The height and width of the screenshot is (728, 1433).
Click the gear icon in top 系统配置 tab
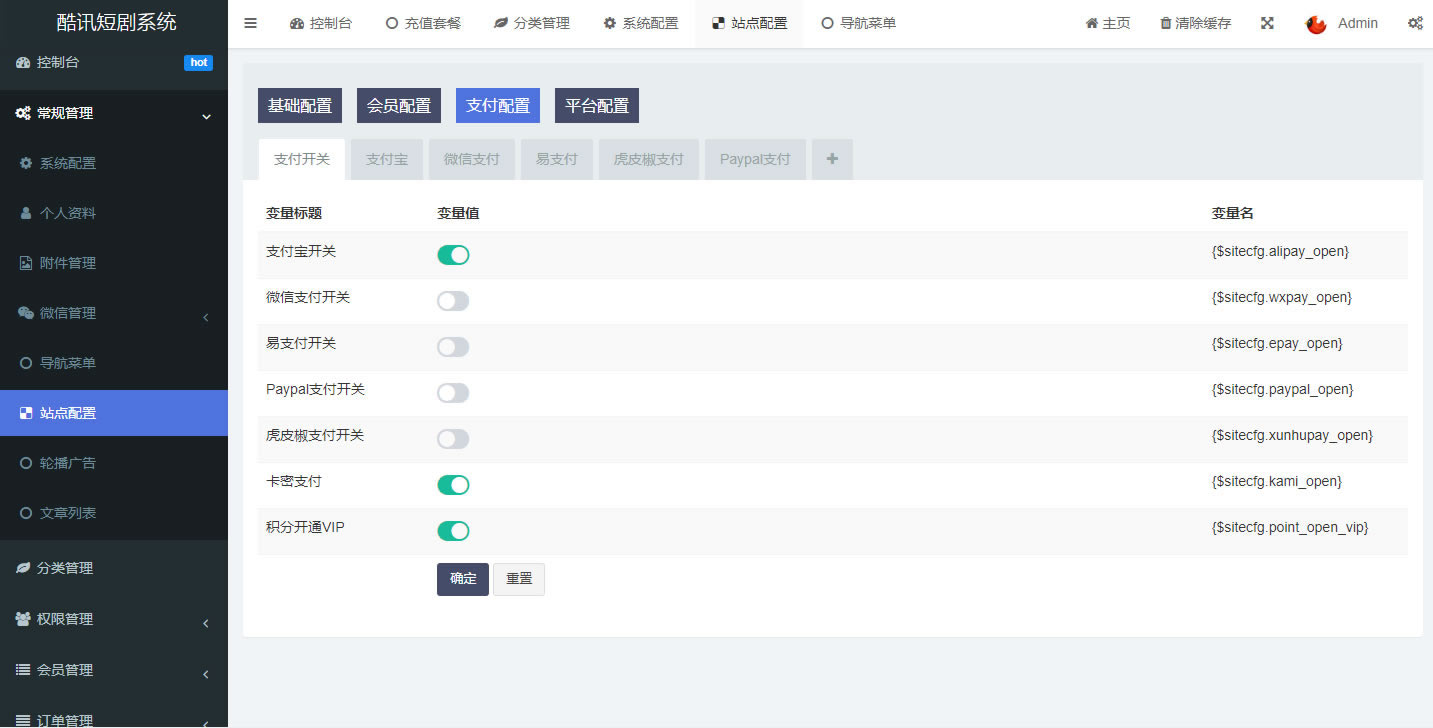tap(610, 23)
